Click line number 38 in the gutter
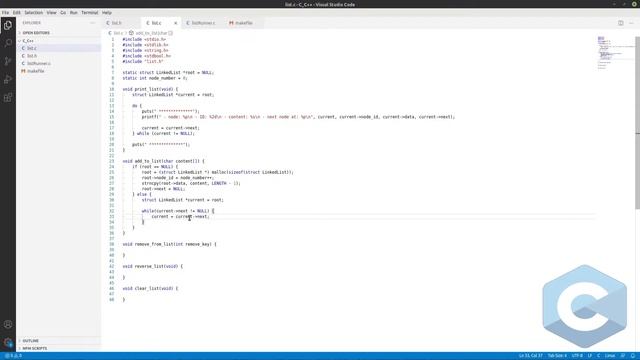This screenshot has width=640, height=360. click(111, 244)
